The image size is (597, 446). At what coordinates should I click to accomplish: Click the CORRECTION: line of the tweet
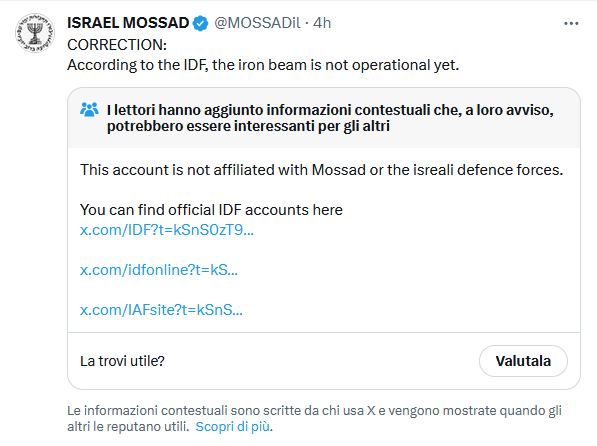(x=117, y=45)
